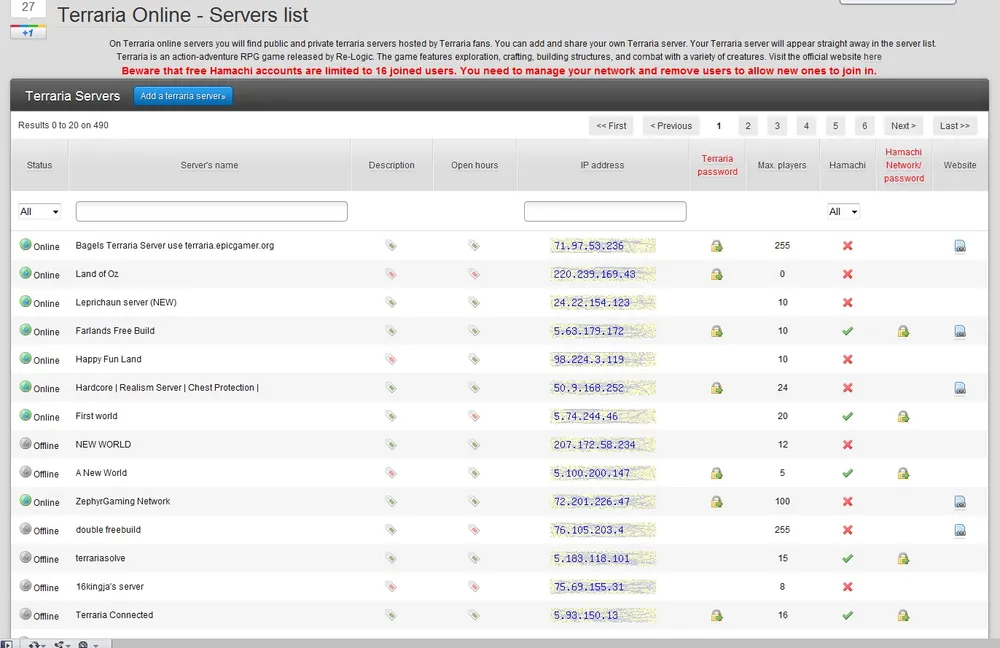Focus the IP address filter field
The image size is (1000, 648).
(x=605, y=211)
